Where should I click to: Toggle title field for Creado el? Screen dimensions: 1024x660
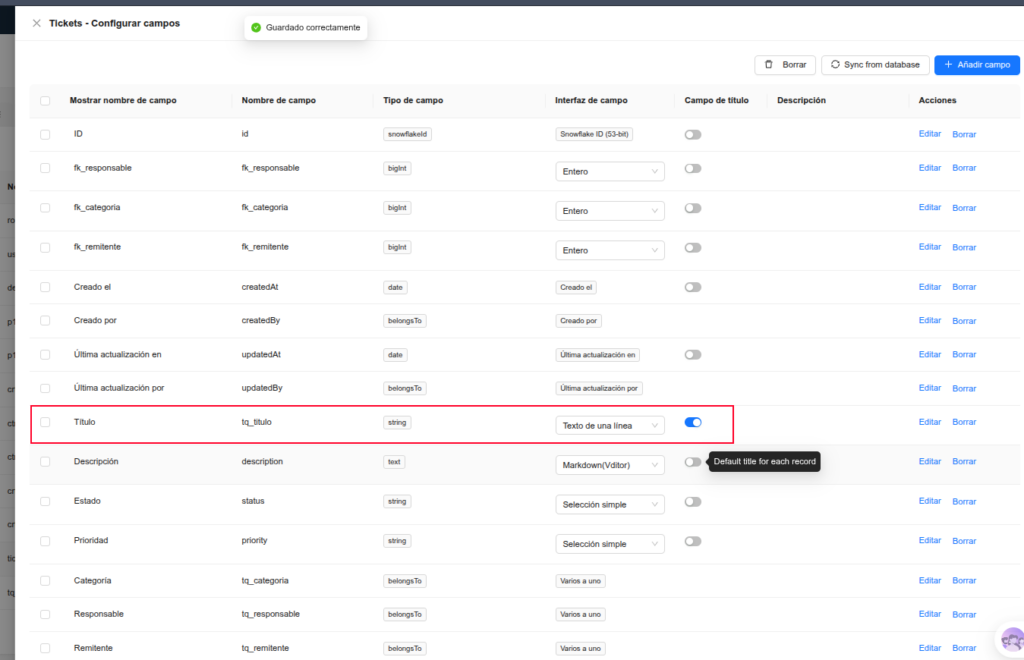tap(693, 287)
